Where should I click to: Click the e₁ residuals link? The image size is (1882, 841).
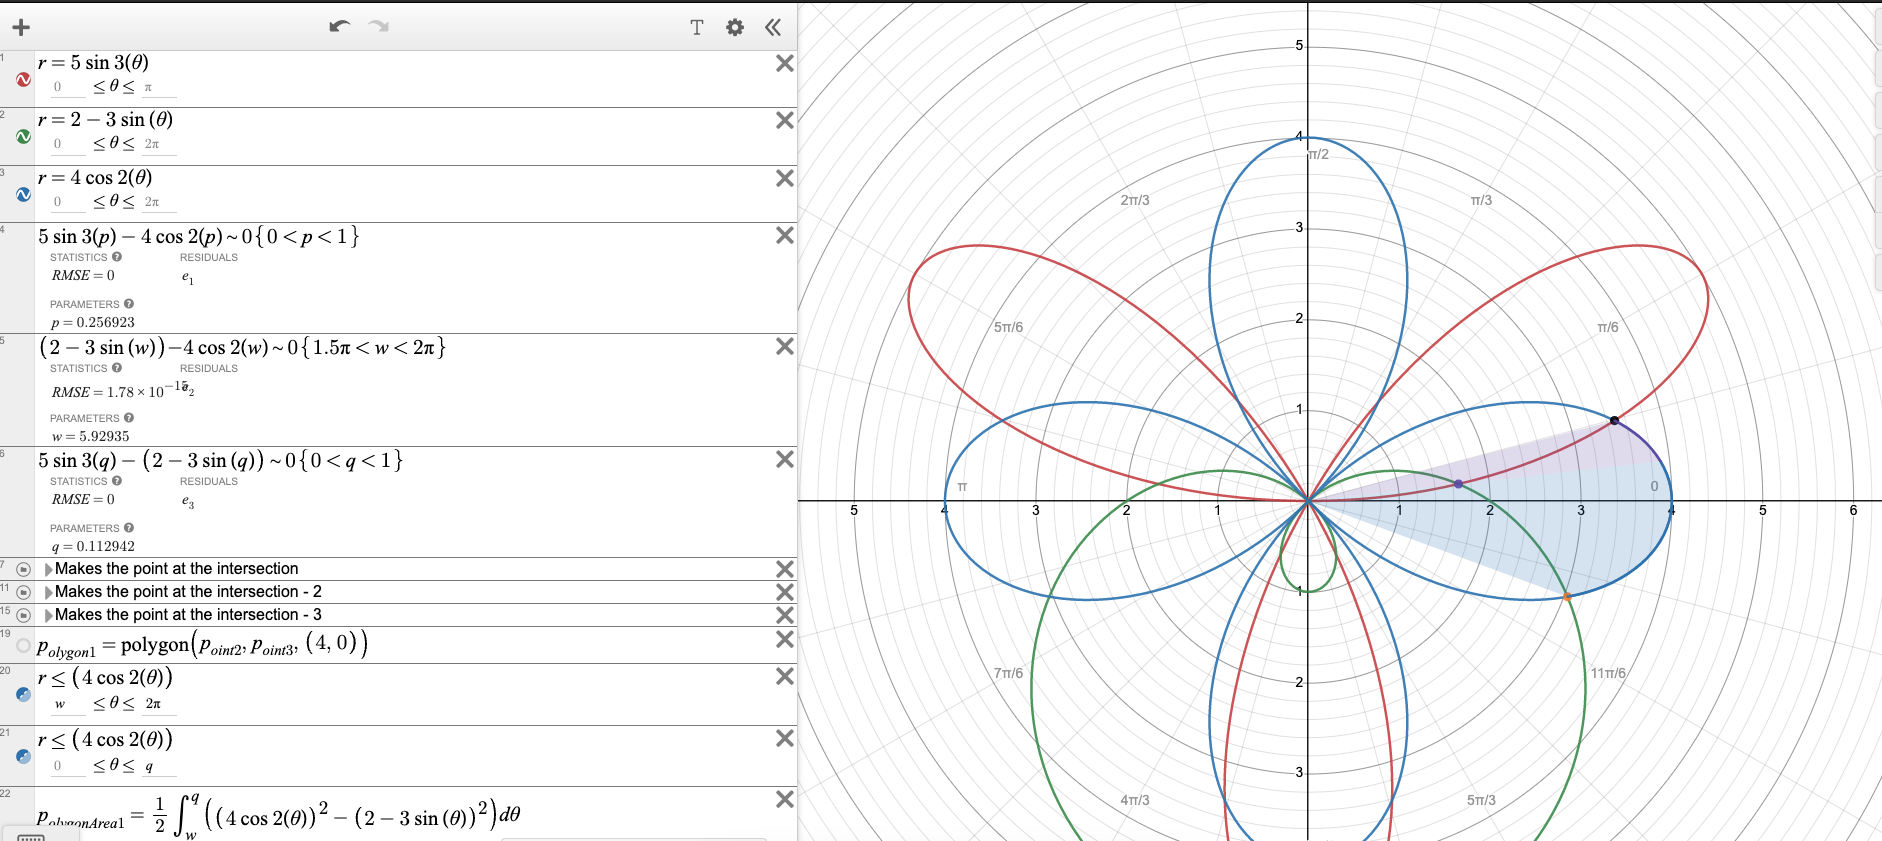[187, 277]
